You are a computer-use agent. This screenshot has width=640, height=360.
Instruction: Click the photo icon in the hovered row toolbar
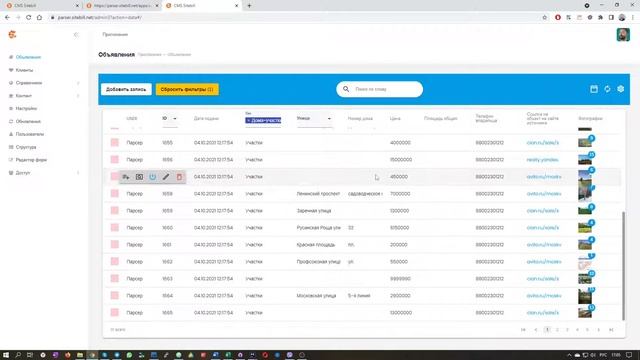coord(139,177)
